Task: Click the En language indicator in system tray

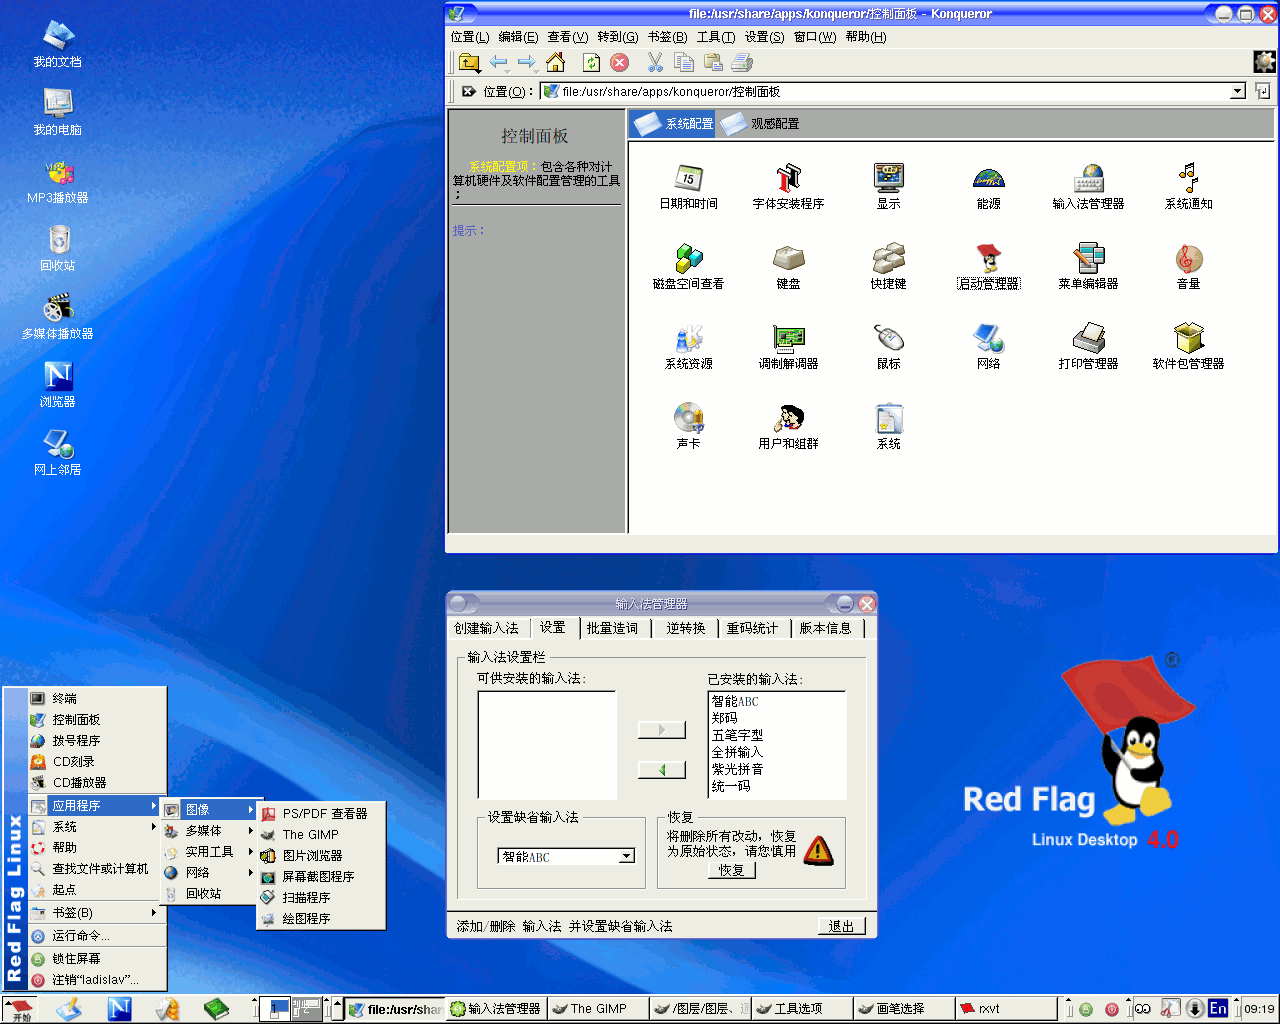Action: (1217, 1008)
